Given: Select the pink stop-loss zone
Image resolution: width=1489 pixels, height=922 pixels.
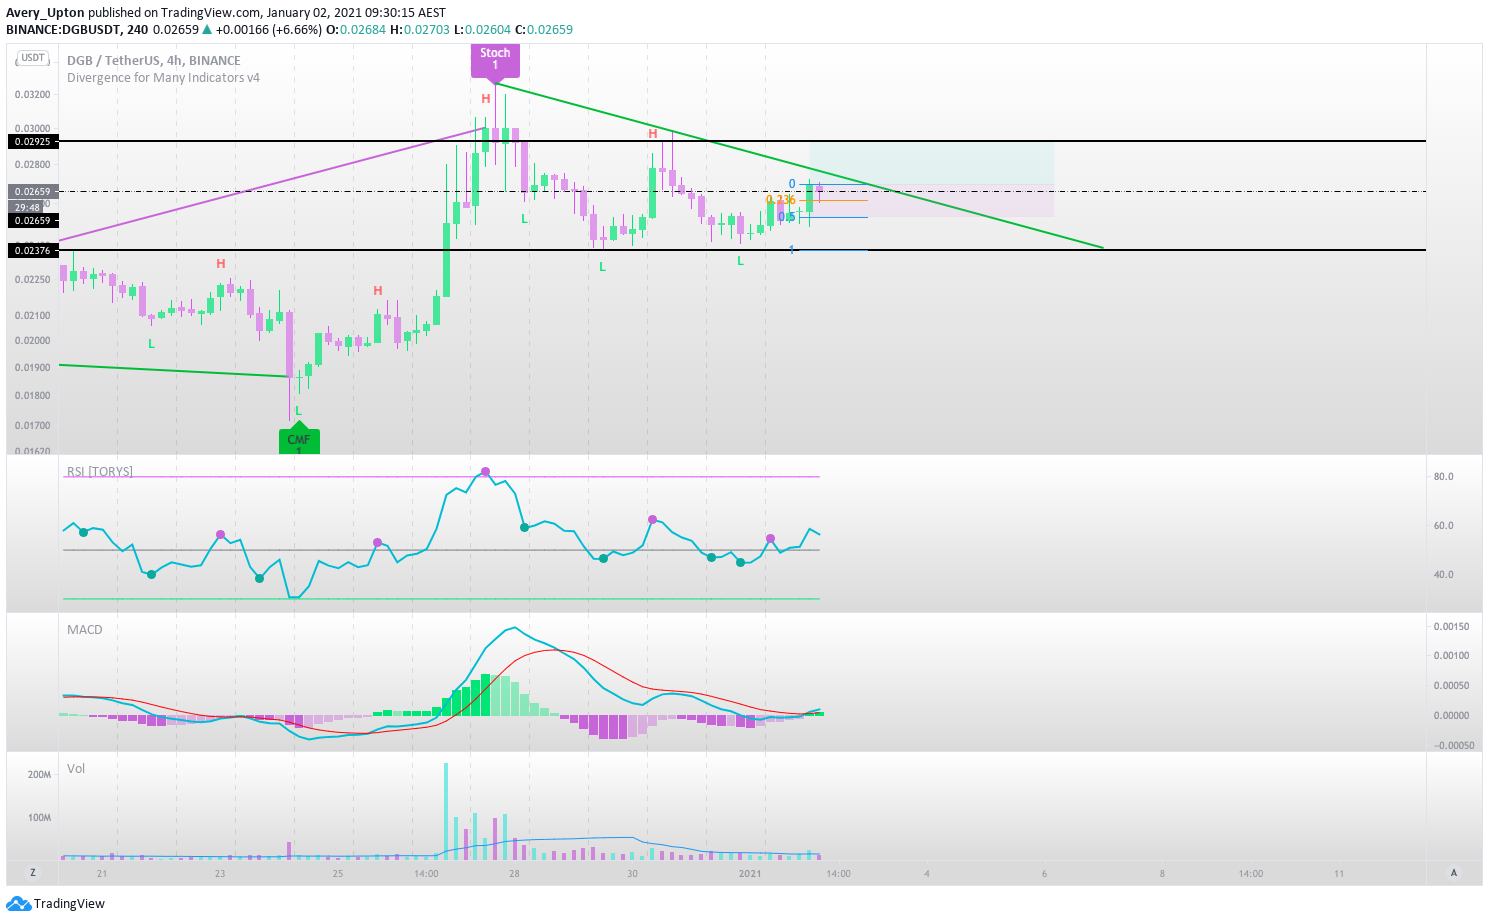Looking at the screenshot, I should tap(932, 201).
